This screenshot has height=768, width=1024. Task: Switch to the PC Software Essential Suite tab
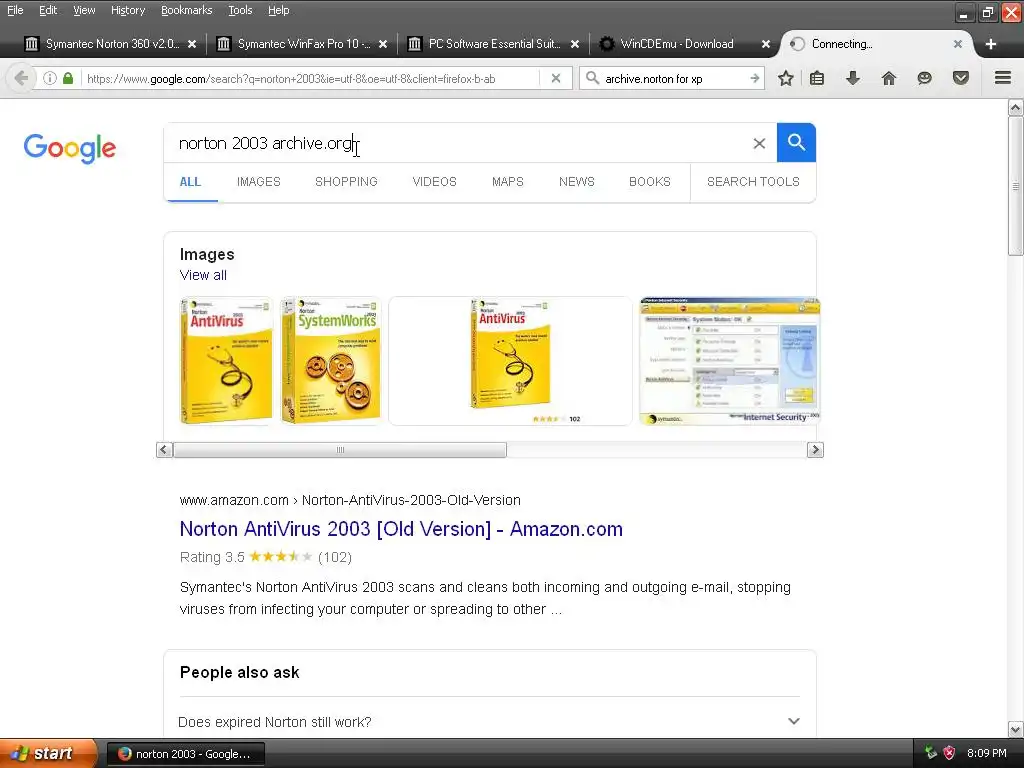point(494,44)
